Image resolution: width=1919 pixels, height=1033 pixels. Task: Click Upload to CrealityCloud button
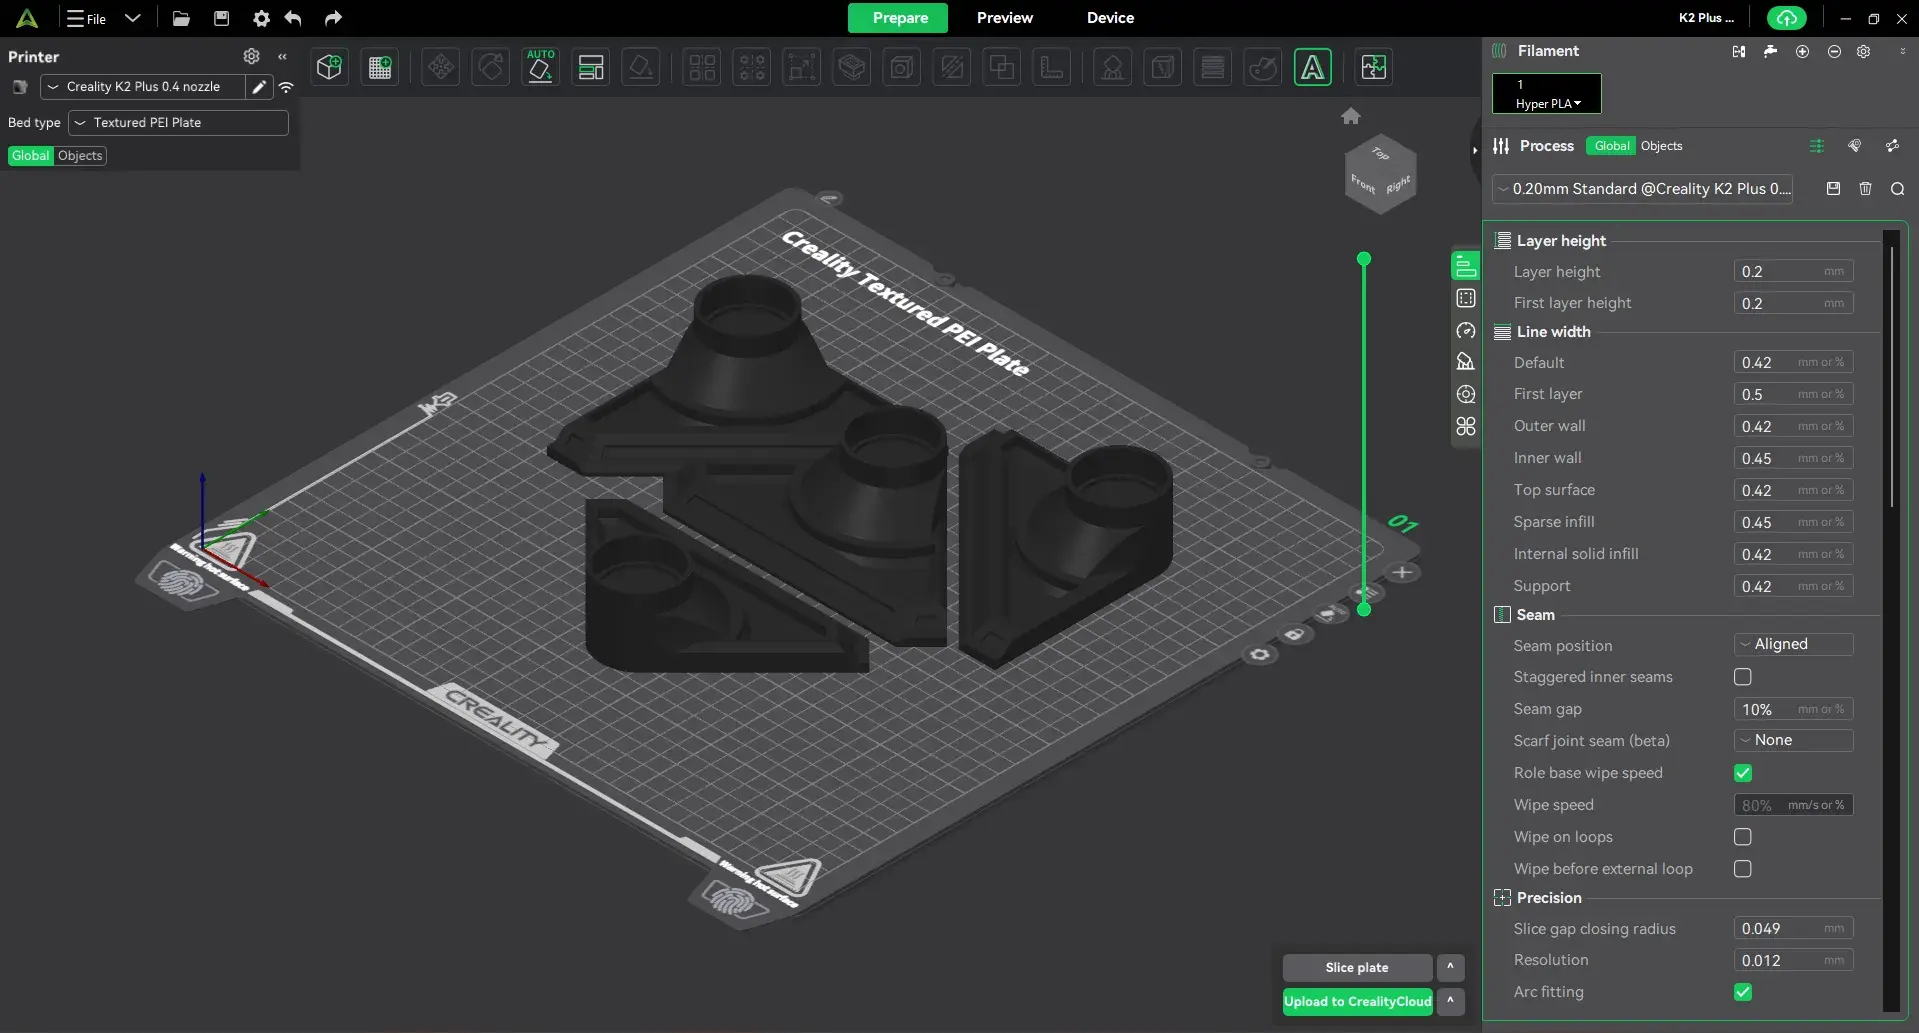(1357, 1001)
